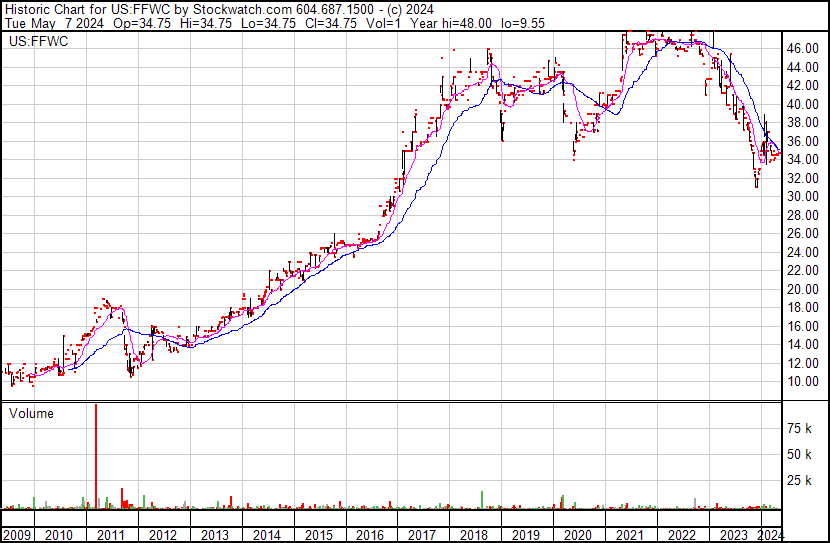Select the 2013 year label on the time axis

coord(215,534)
